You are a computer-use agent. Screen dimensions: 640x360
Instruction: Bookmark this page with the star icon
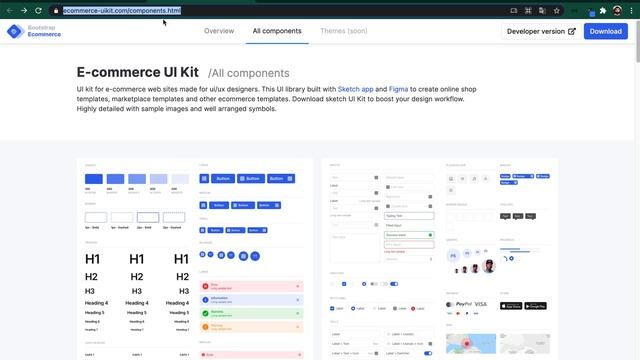[556, 11]
